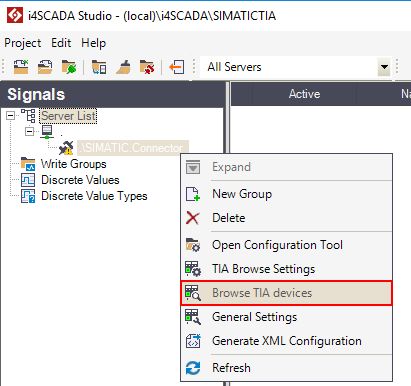Click the Browse TIA devices magnifier icon
Screen dimensions: 411x386
coord(193,293)
